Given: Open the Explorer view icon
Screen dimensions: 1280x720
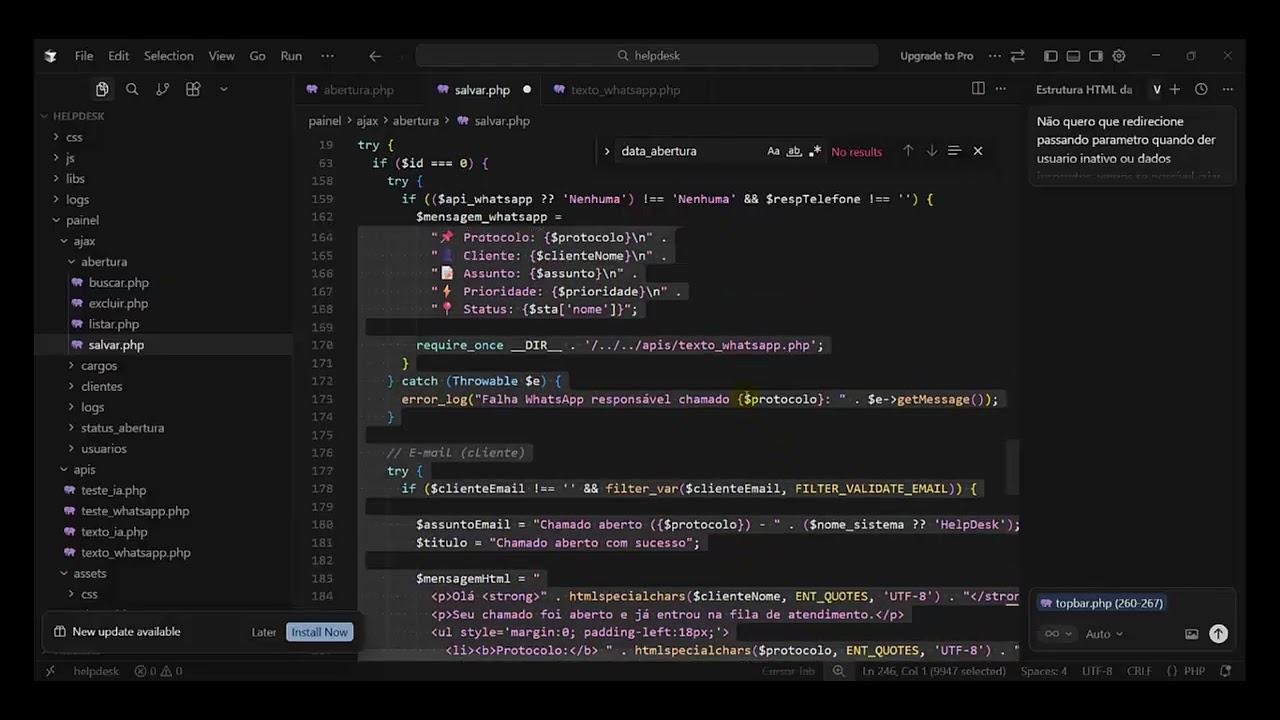Looking at the screenshot, I should [x=102, y=89].
